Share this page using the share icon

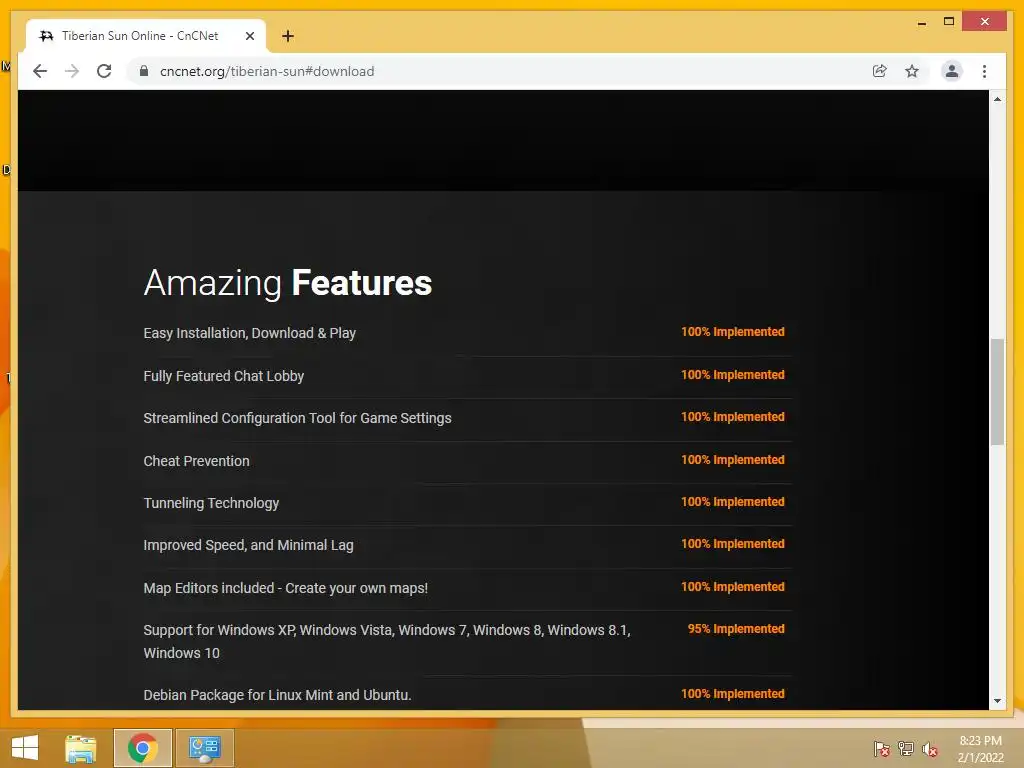click(x=880, y=71)
